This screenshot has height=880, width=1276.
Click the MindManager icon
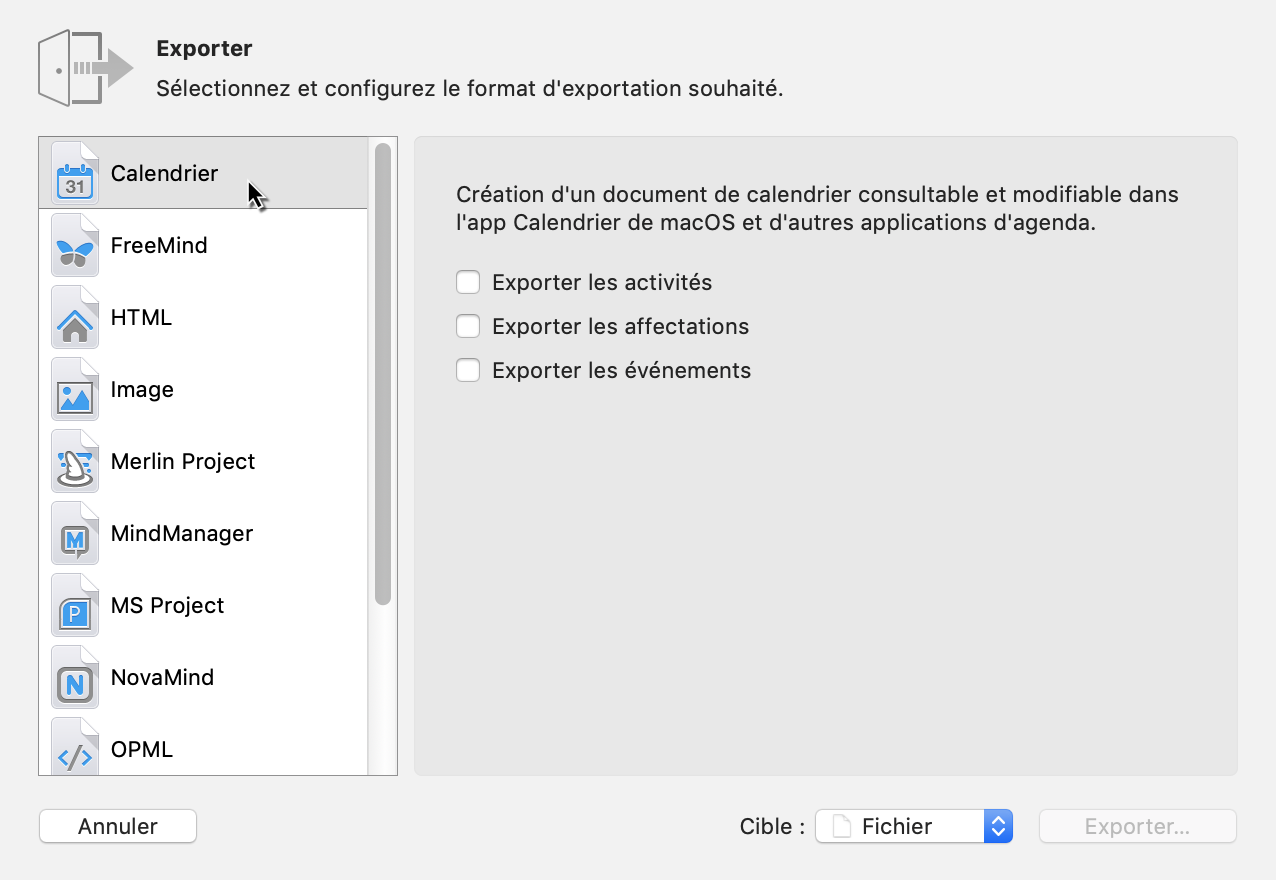75,532
